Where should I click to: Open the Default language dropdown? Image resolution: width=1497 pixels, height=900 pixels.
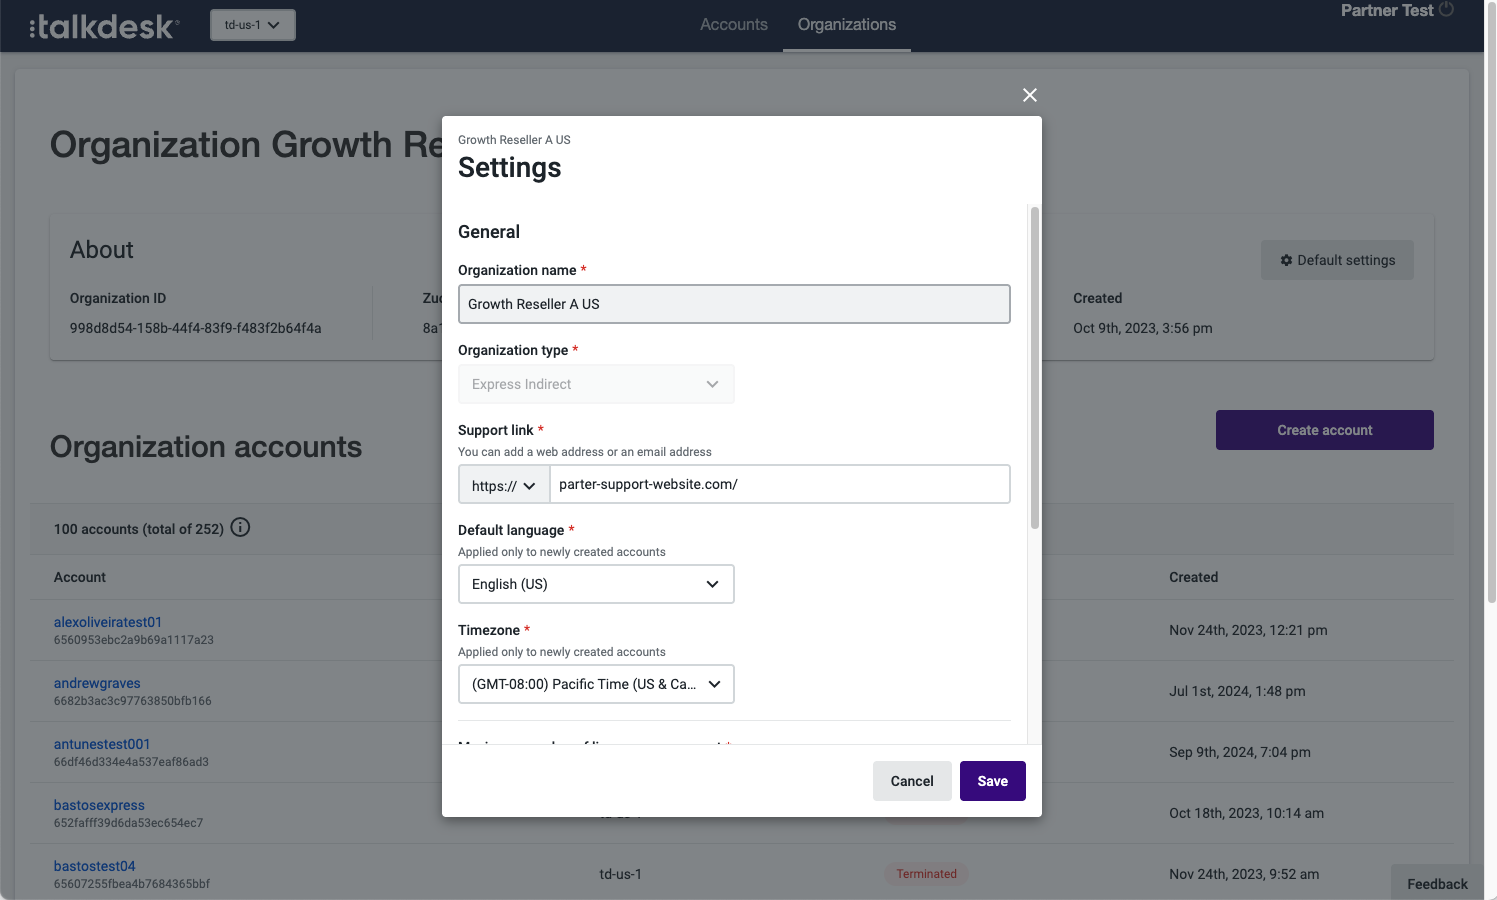pos(596,584)
